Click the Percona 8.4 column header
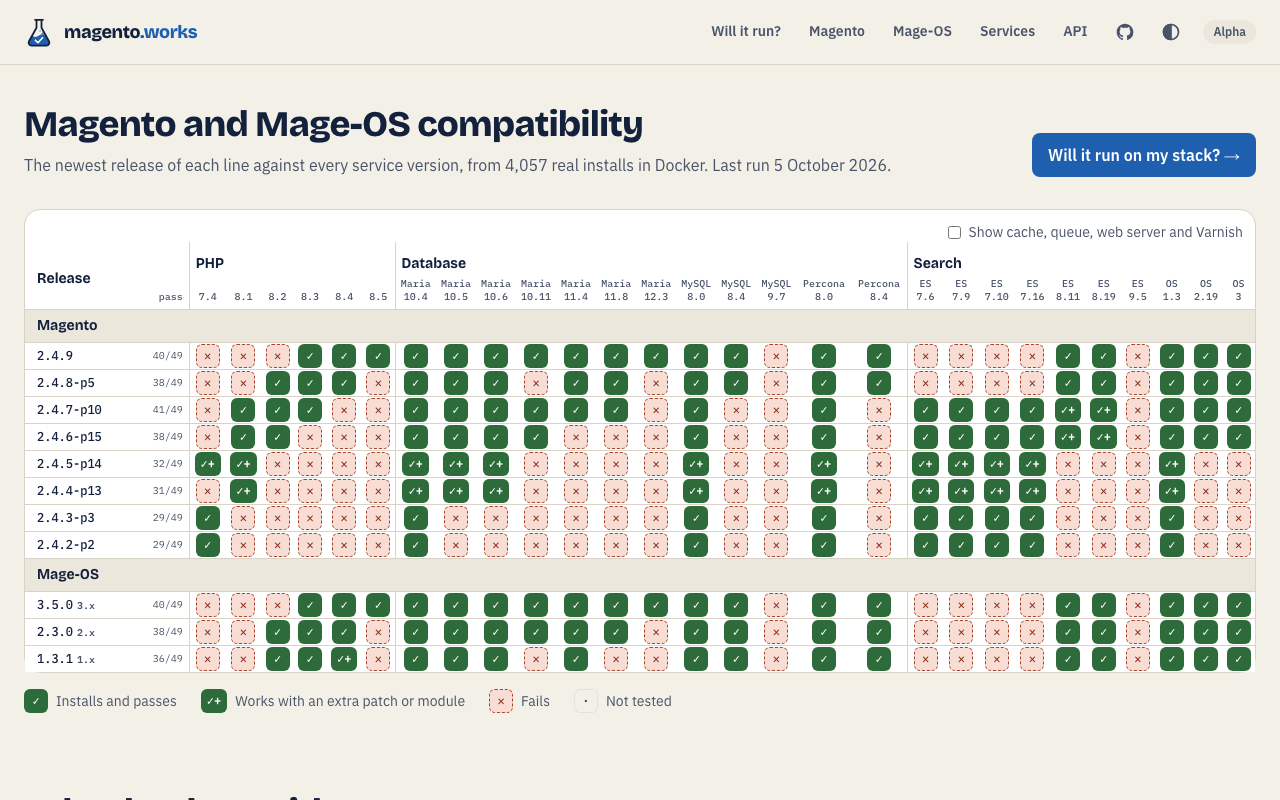This screenshot has width=1280, height=800. 879,290
